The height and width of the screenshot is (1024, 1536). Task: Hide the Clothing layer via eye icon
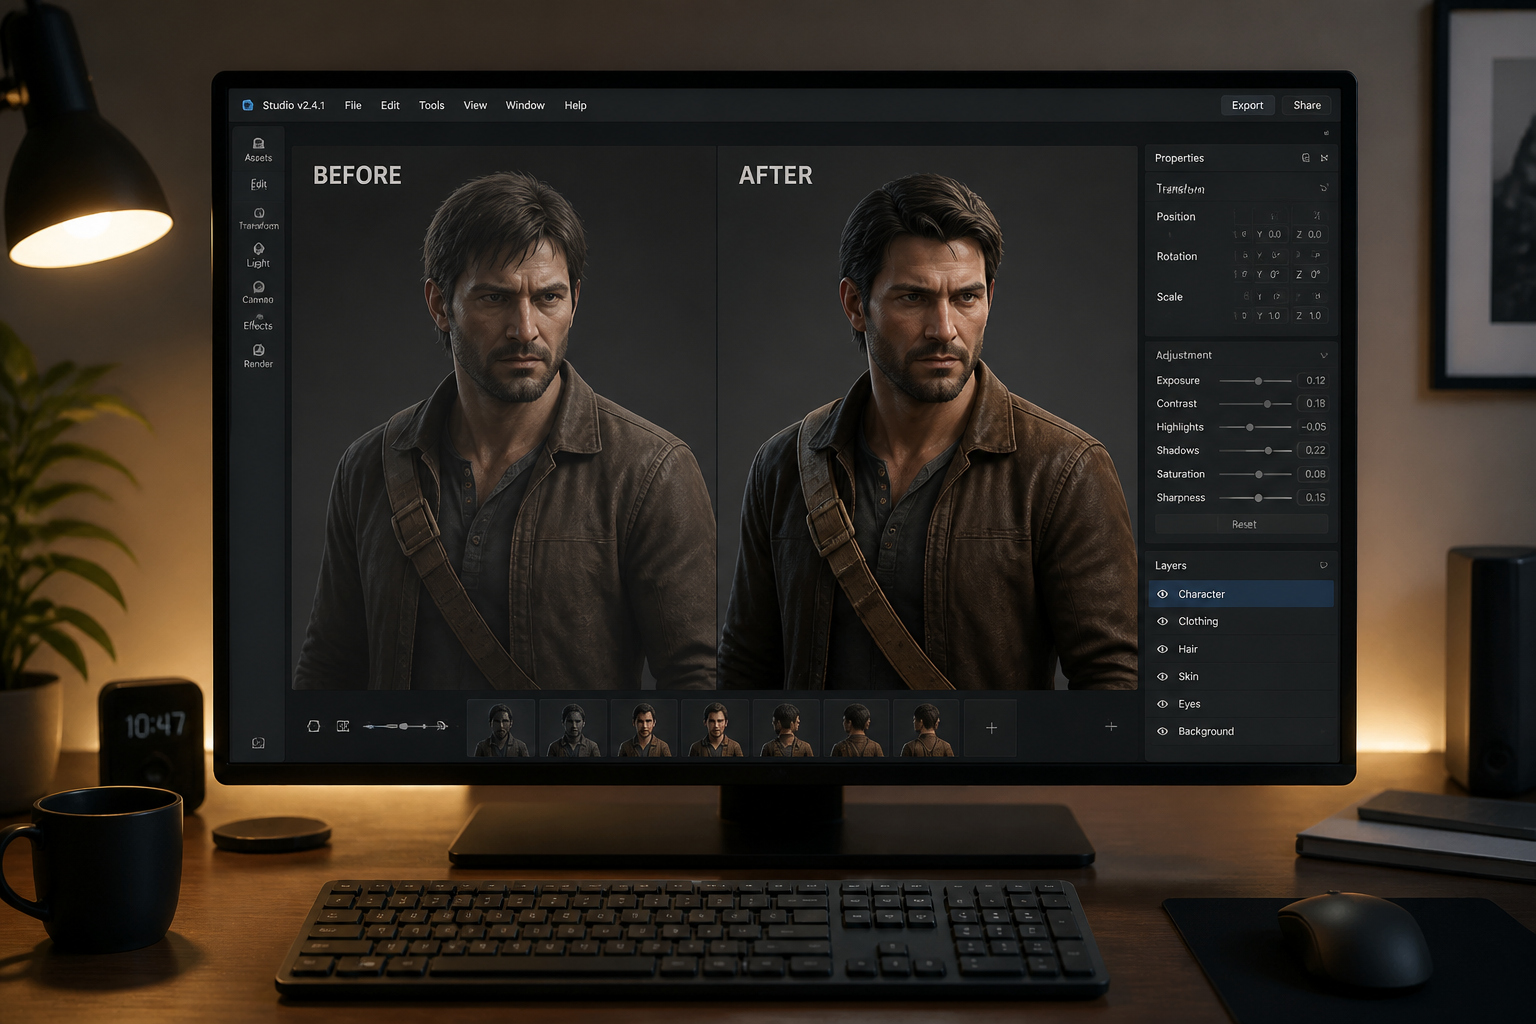tap(1163, 621)
